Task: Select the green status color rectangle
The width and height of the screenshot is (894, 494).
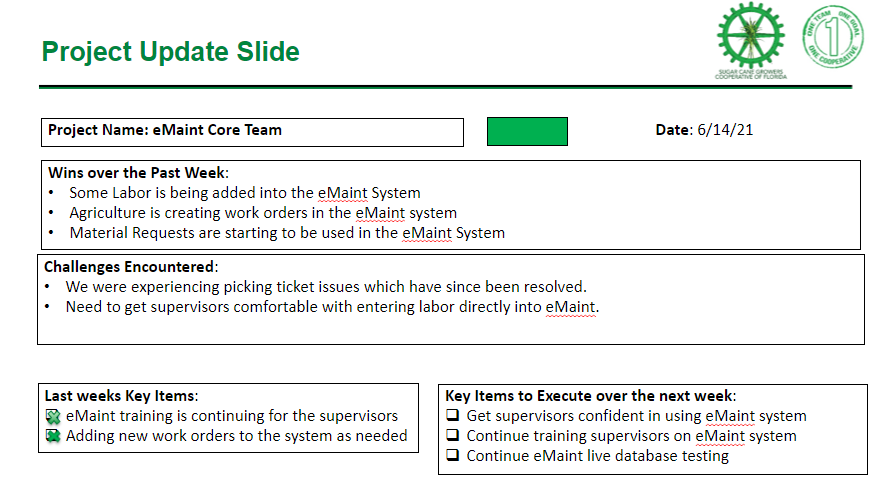Action: (x=527, y=132)
